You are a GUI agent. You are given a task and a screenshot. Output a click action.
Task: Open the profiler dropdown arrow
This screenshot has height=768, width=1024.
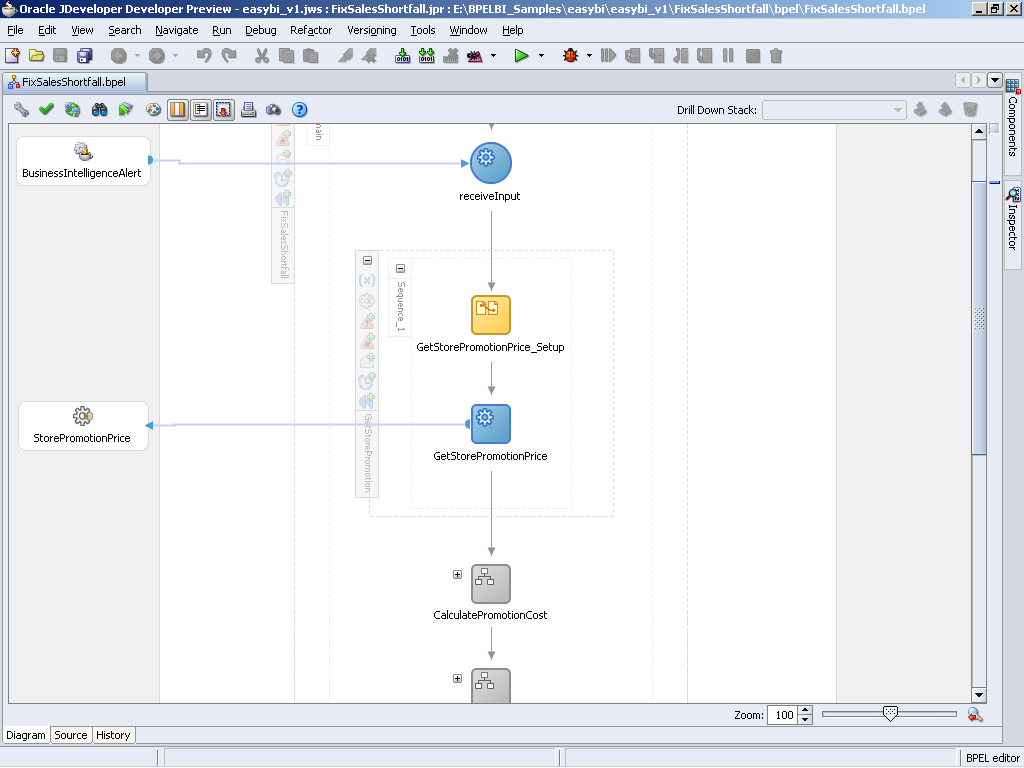(493, 56)
